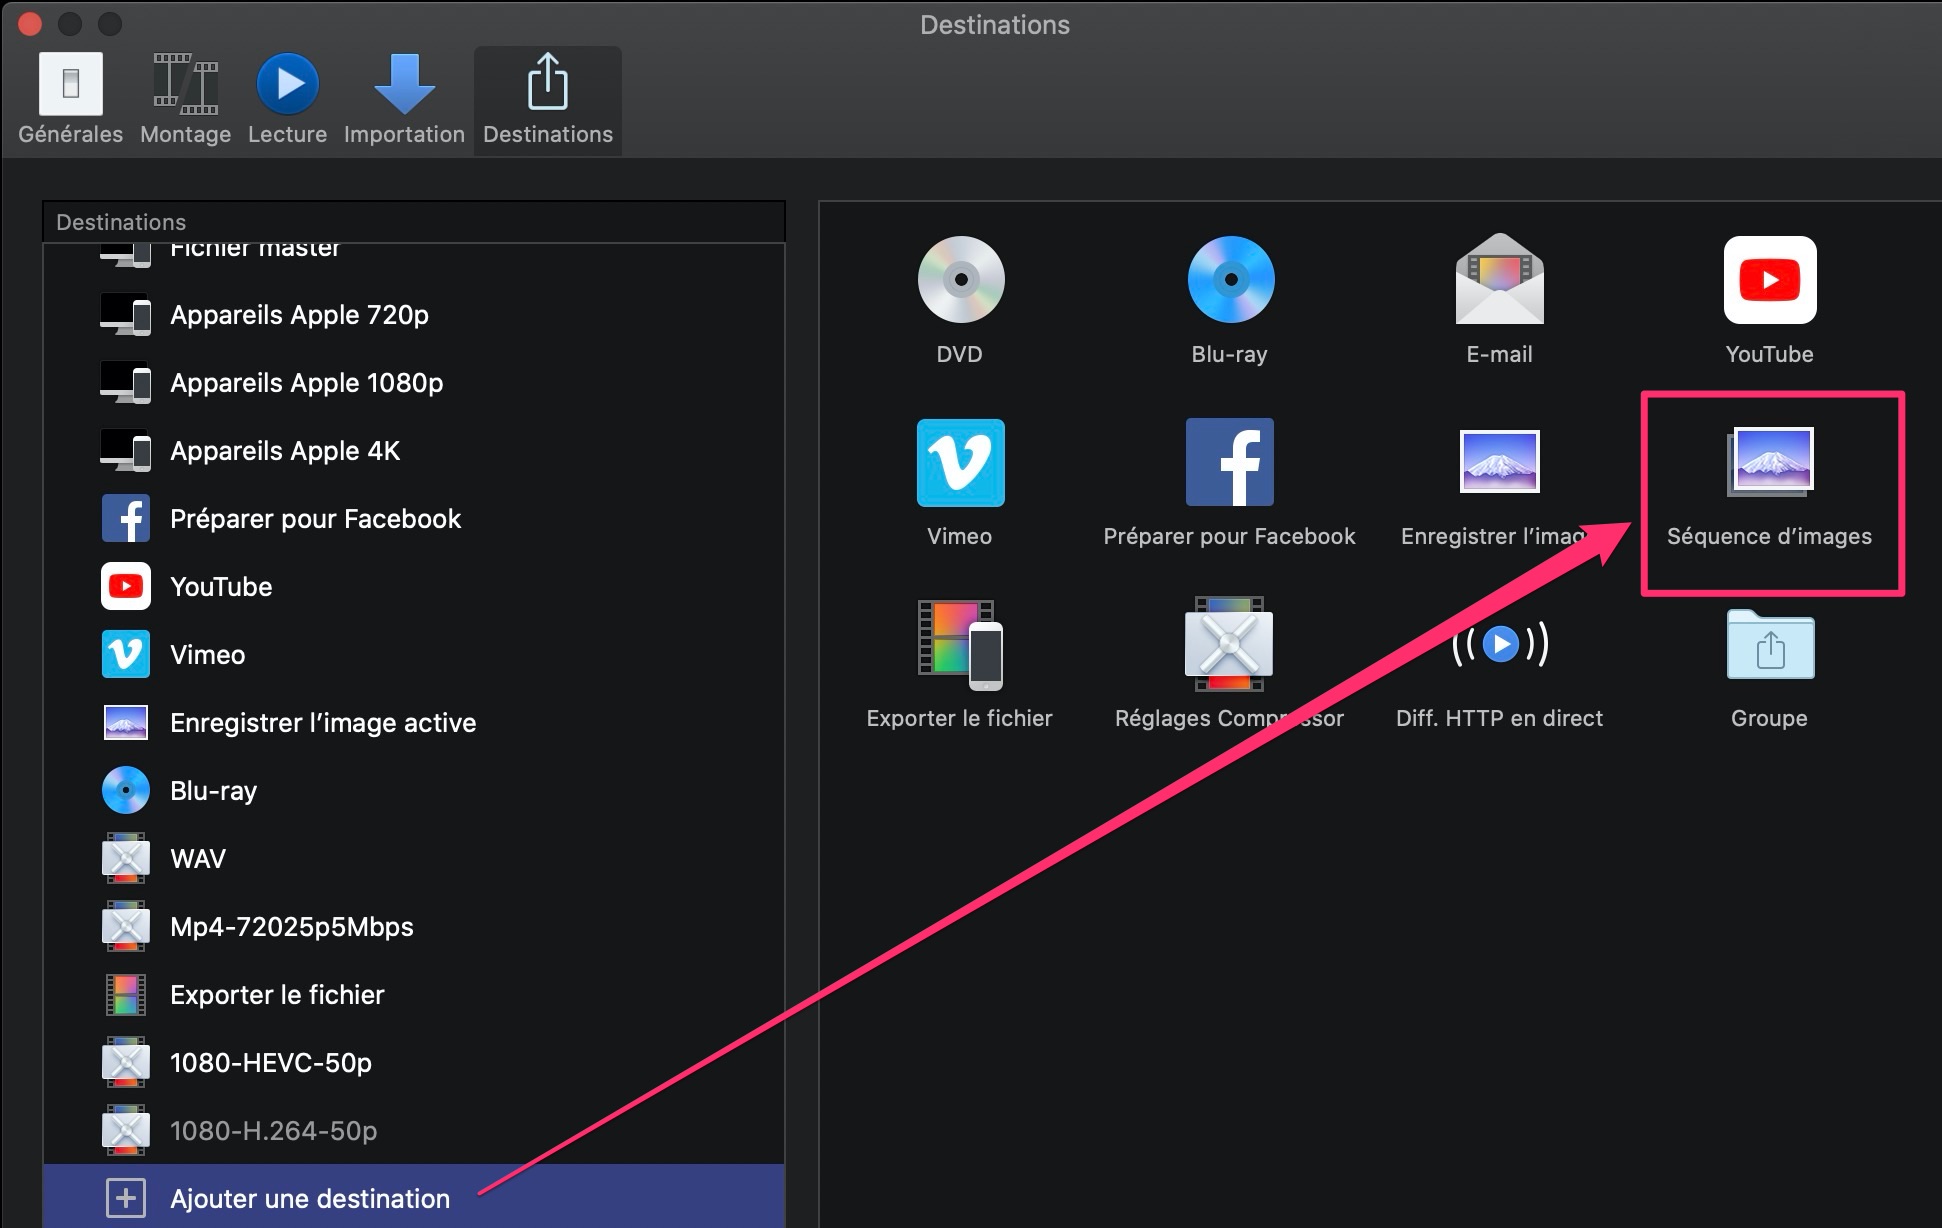
Task: Click the devices icon beside Appareils Apple 4K
Action: 126,451
